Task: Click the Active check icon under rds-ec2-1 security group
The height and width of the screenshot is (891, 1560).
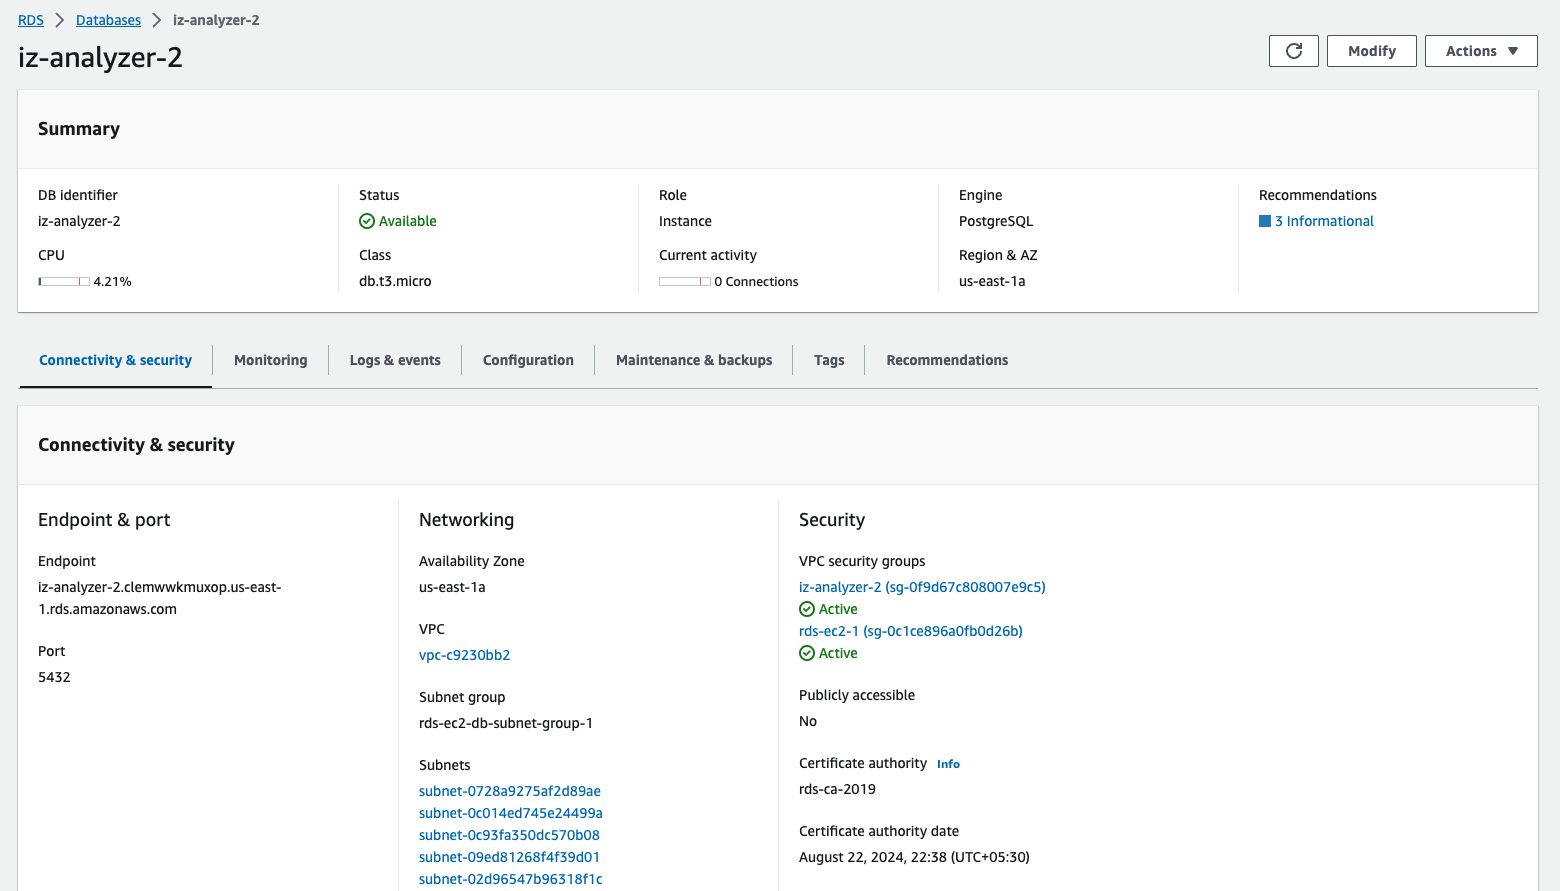Action: click(807, 653)
